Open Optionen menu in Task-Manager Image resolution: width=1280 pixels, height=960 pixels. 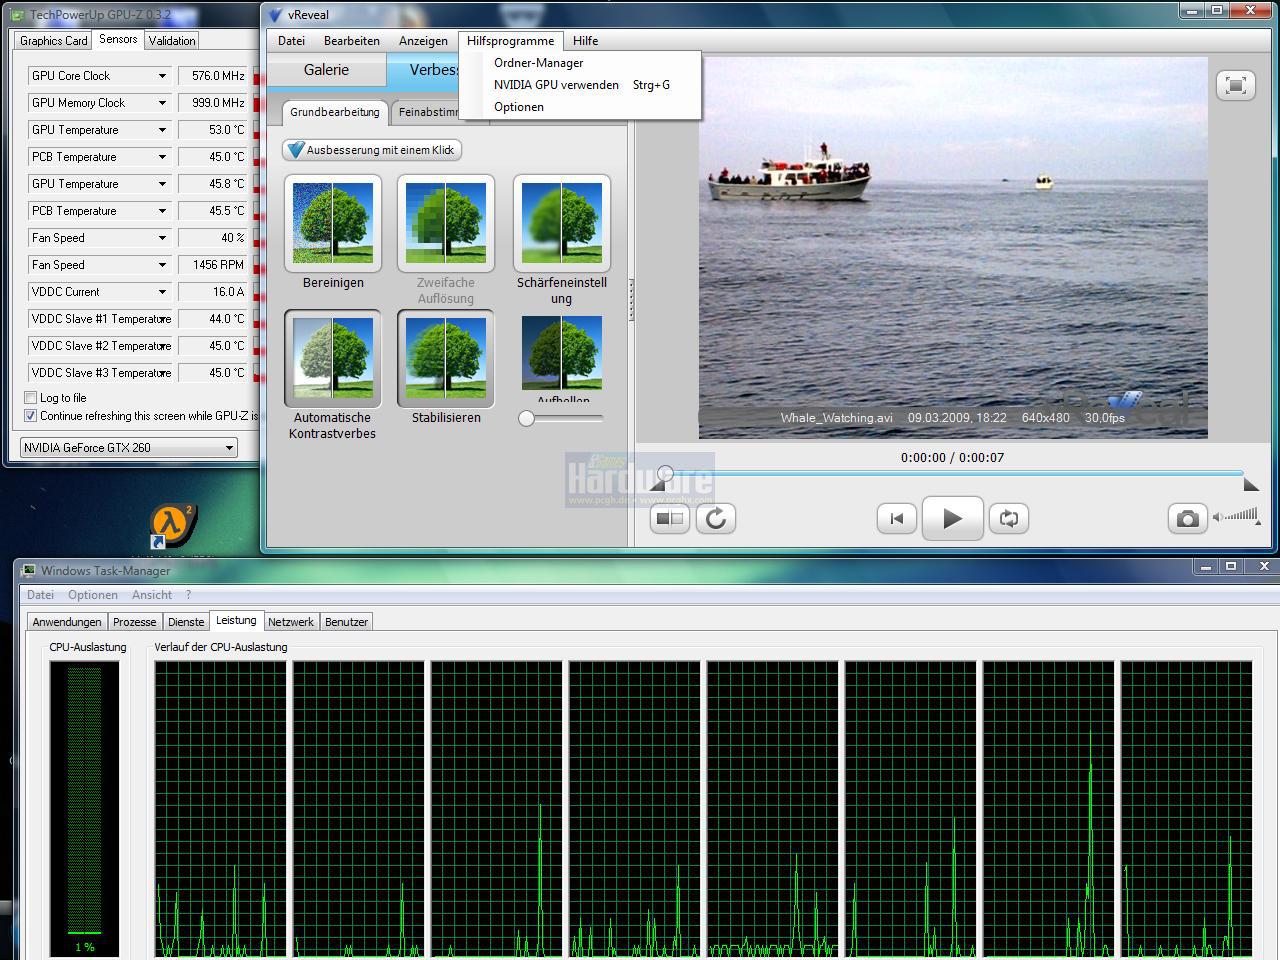coord(93,595)
